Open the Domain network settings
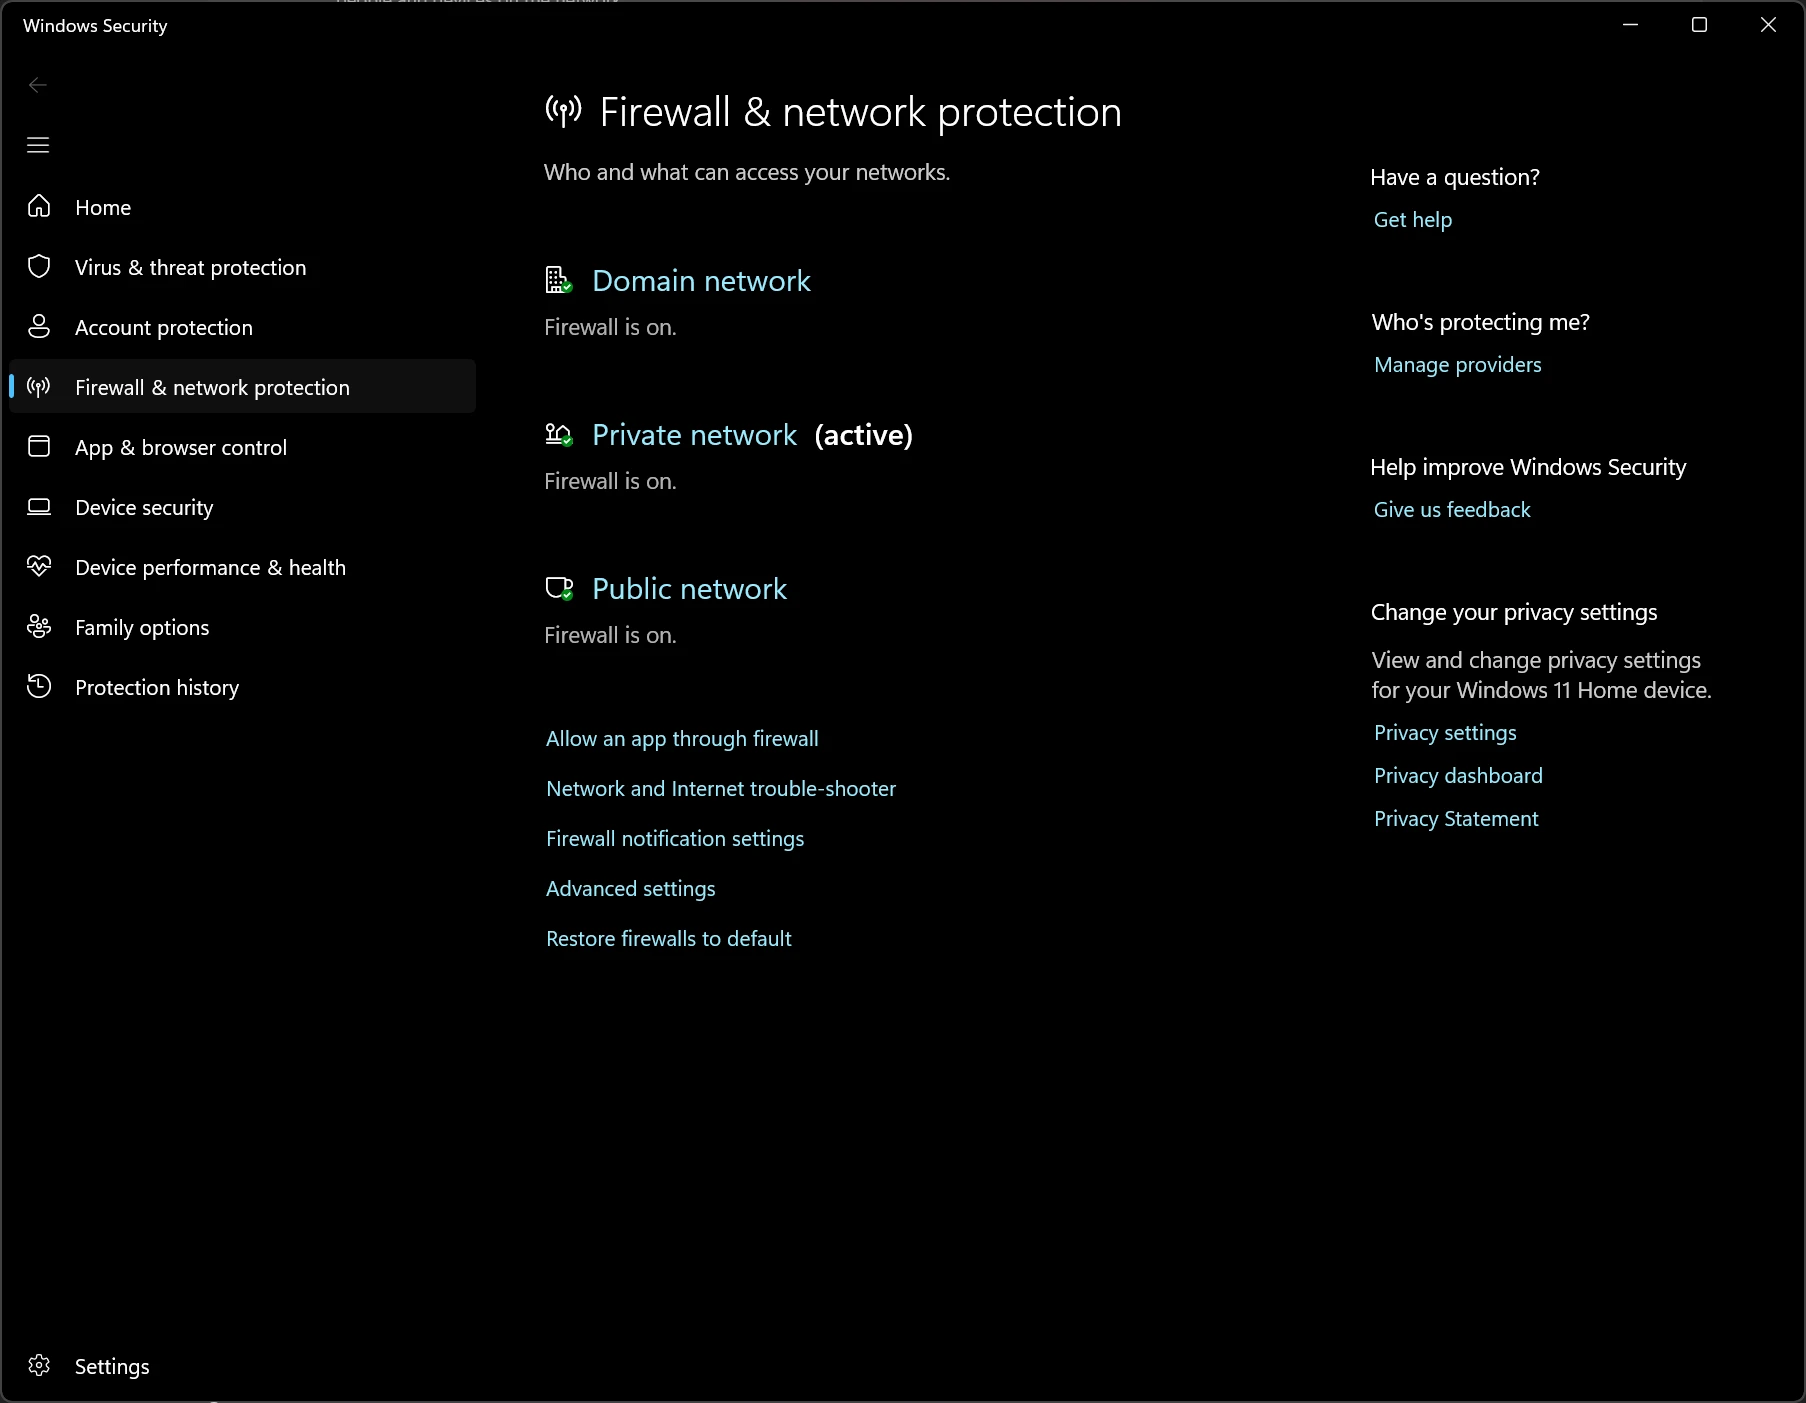 (x=700, y=281)
